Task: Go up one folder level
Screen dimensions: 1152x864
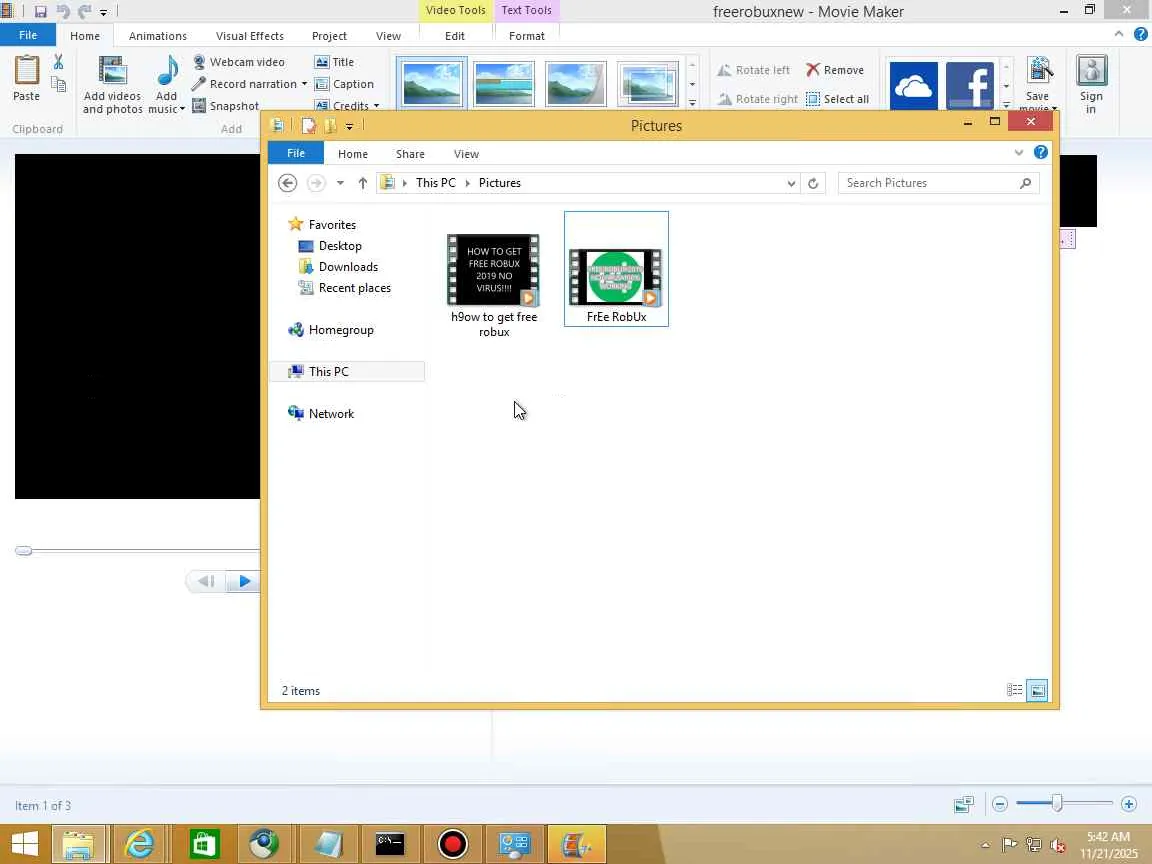Action: click(x=362, y=183)
